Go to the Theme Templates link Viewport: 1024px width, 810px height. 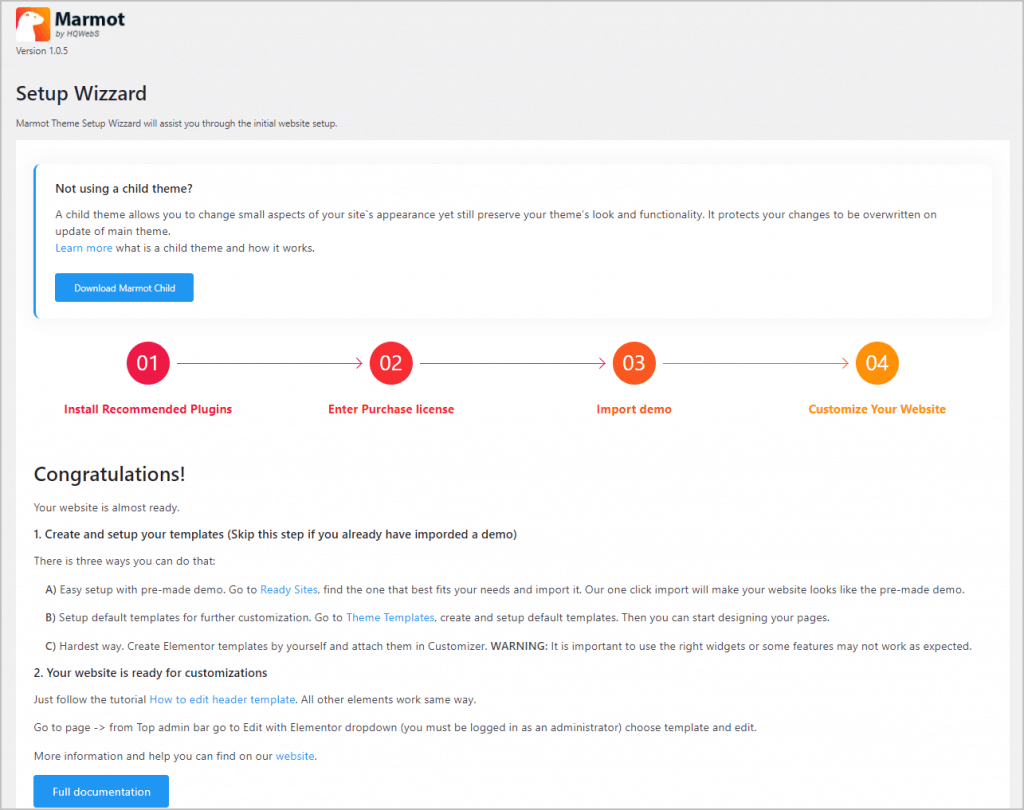pos(390,618)
